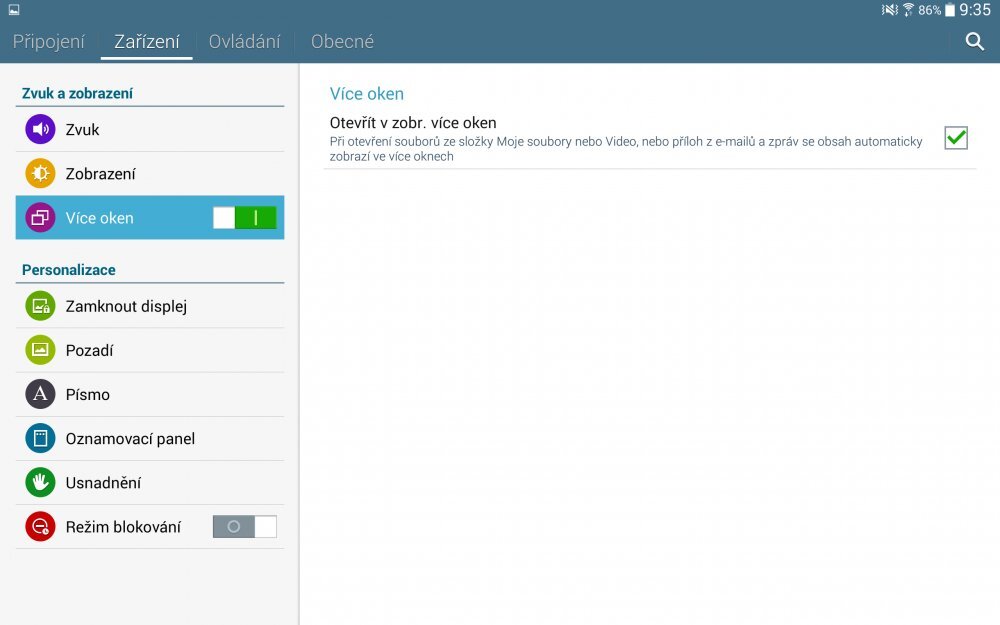Tap the purple Zvuk speaker icon
This screenshot has height=625, width=1000.
point(40,130)
